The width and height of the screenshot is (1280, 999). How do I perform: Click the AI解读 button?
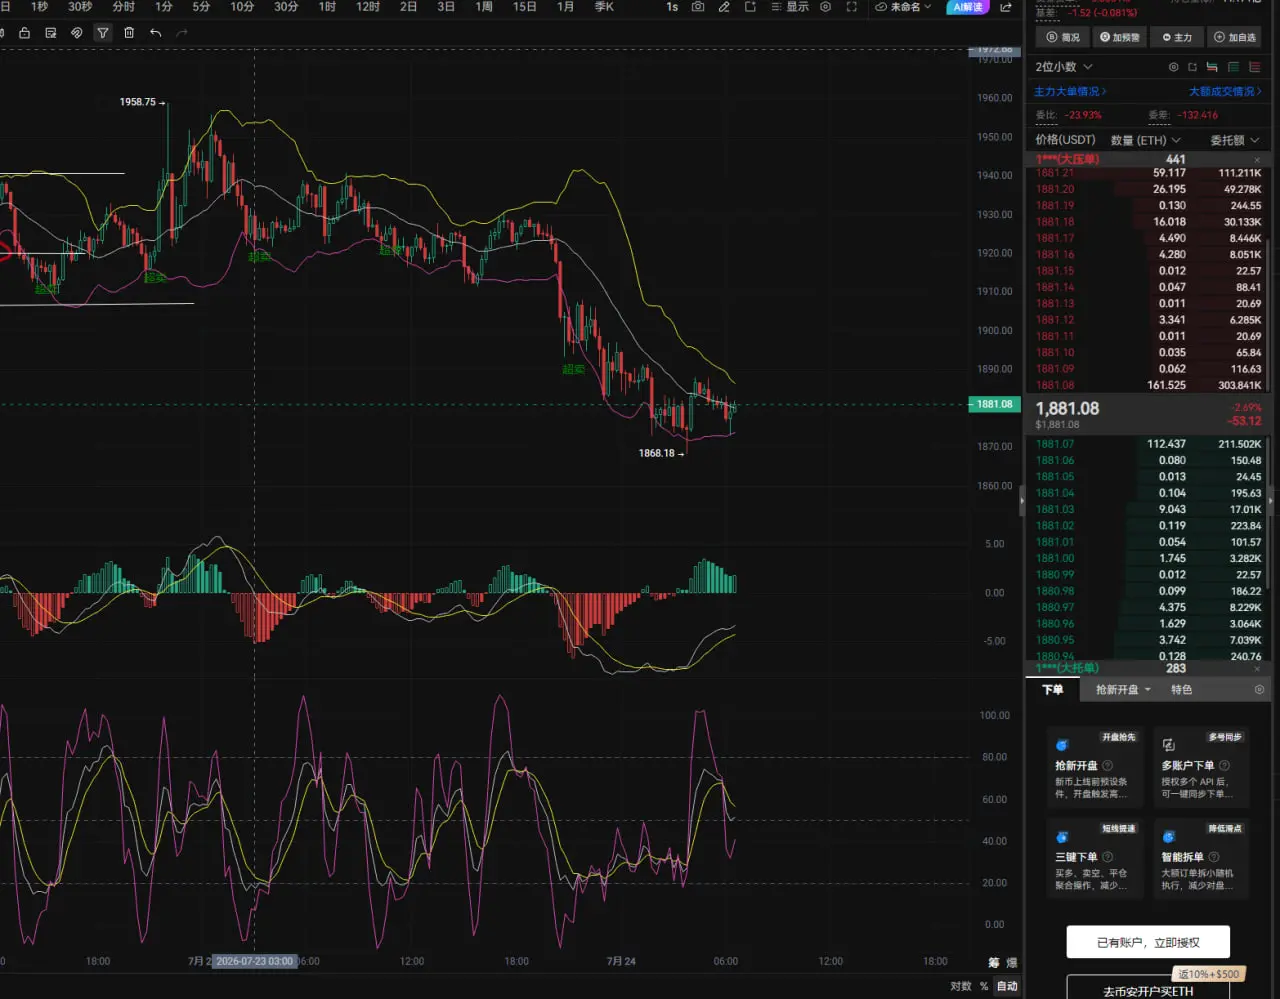[967, 6]
